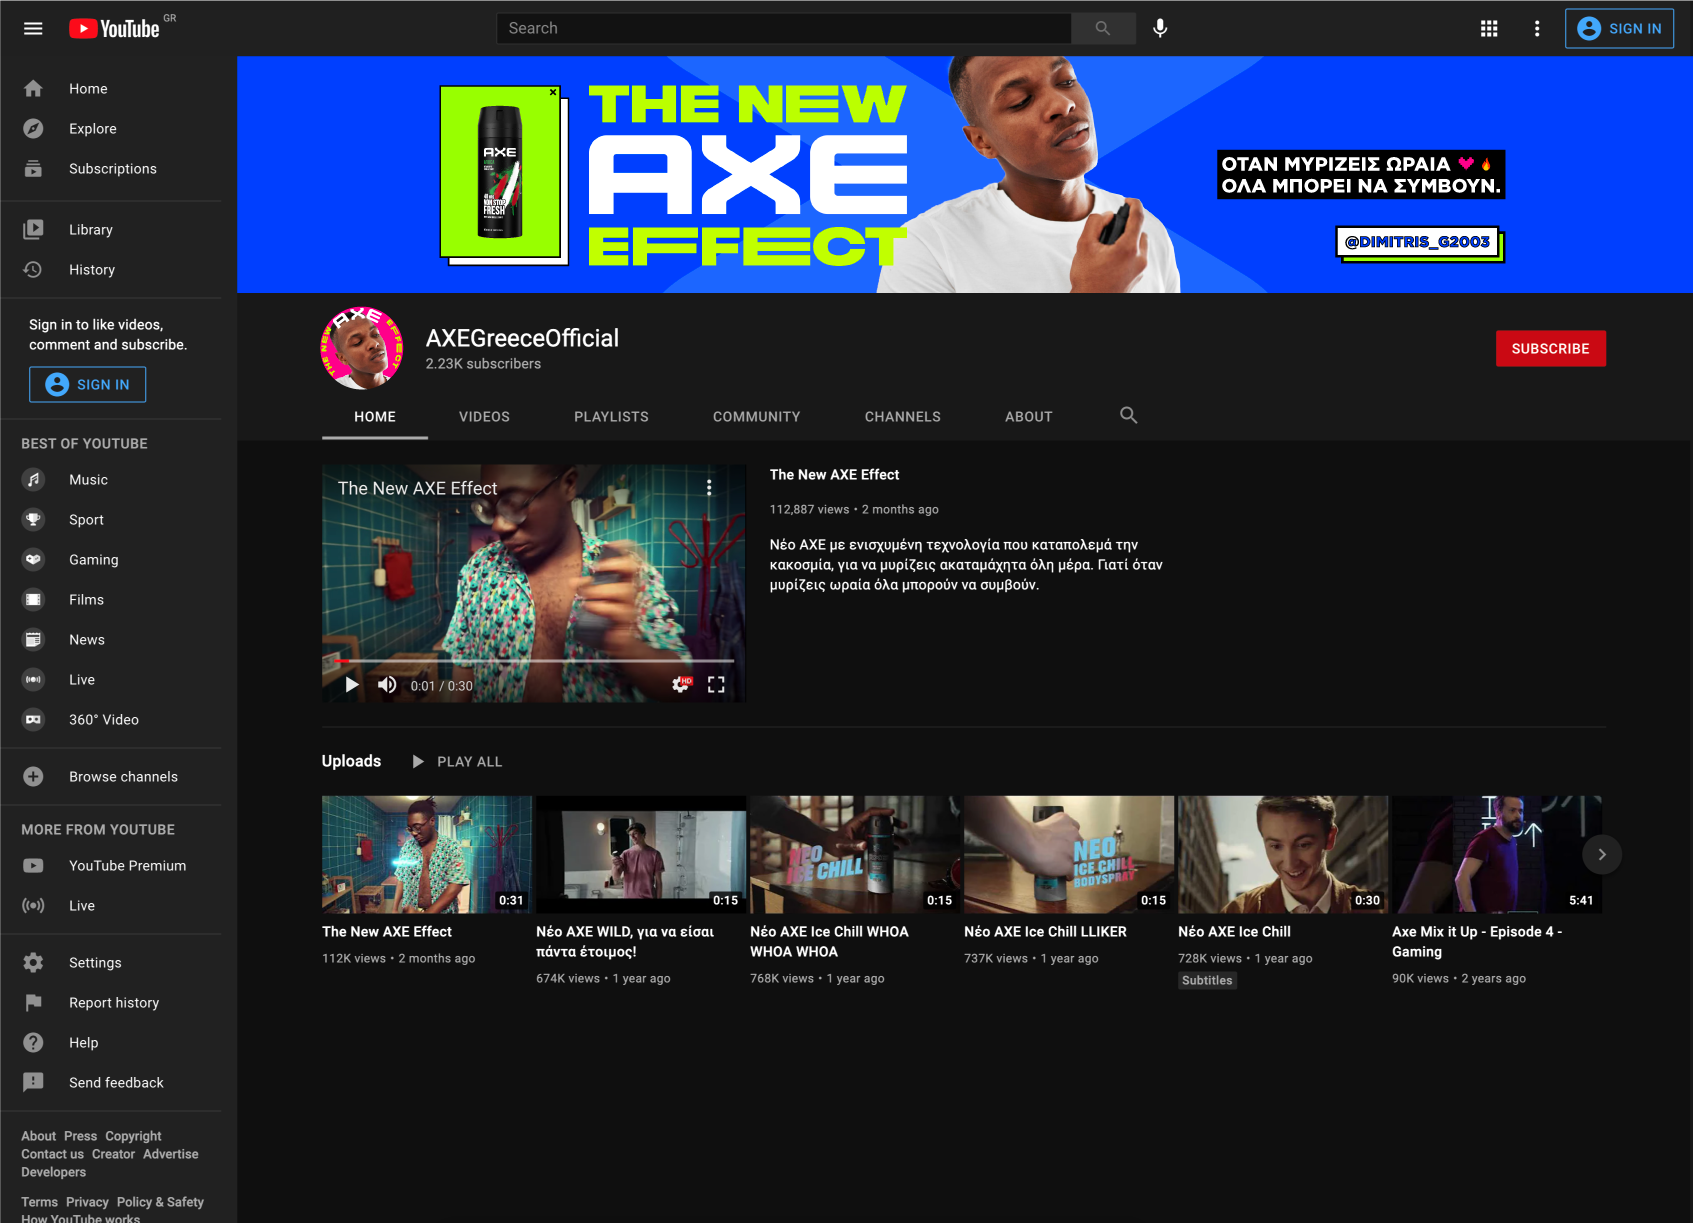Viewport: 1693px width, 1223px height.
Task: Switch to the Playlists tab
Action: 611,417
